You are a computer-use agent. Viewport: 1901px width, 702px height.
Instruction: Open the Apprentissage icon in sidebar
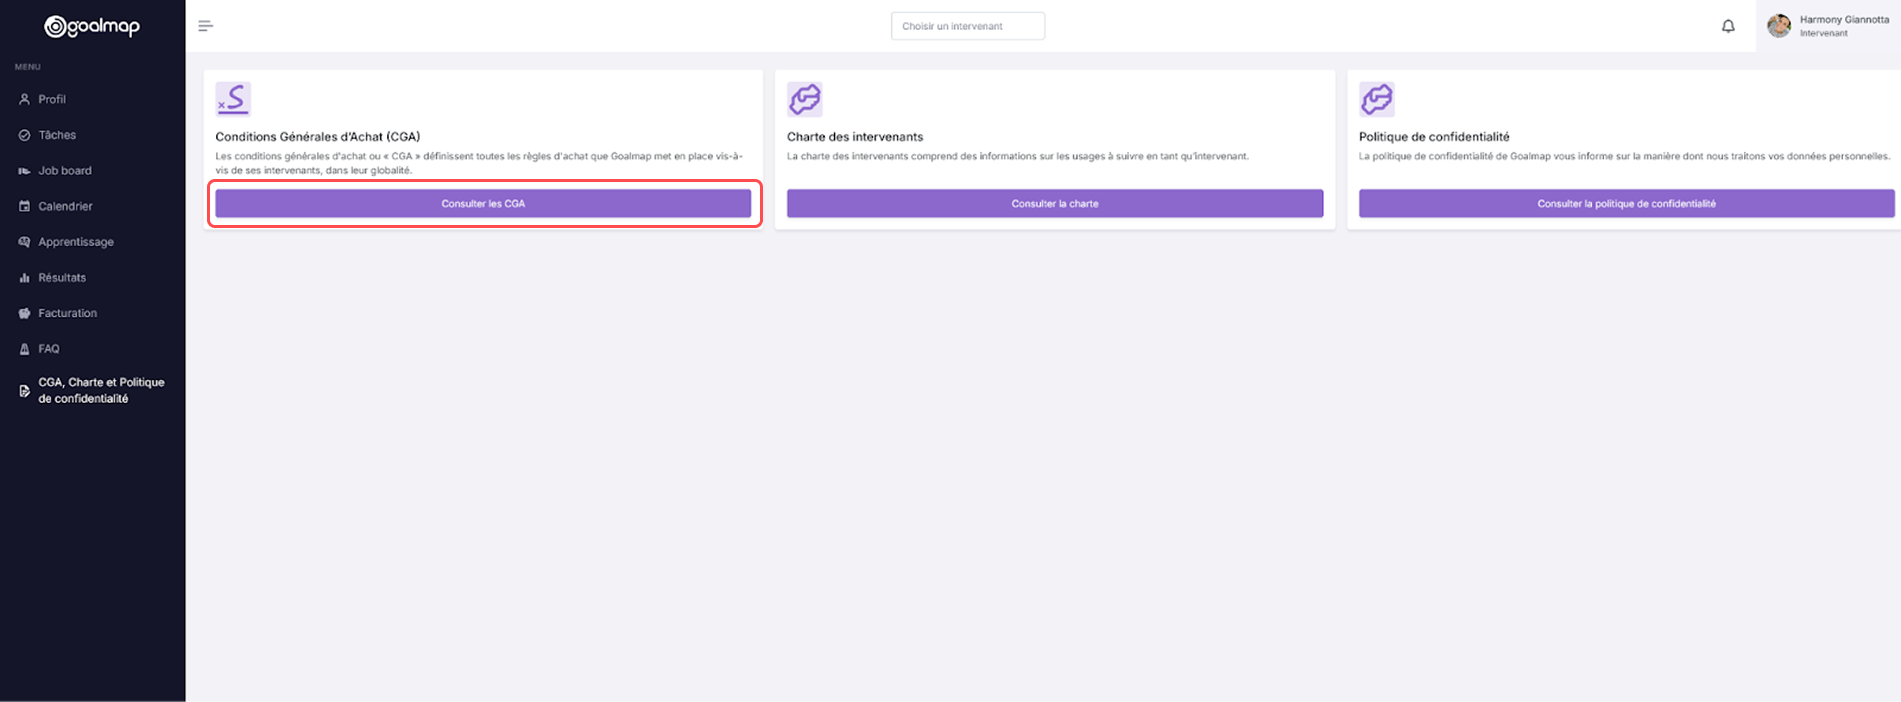[x=24, y=242]
